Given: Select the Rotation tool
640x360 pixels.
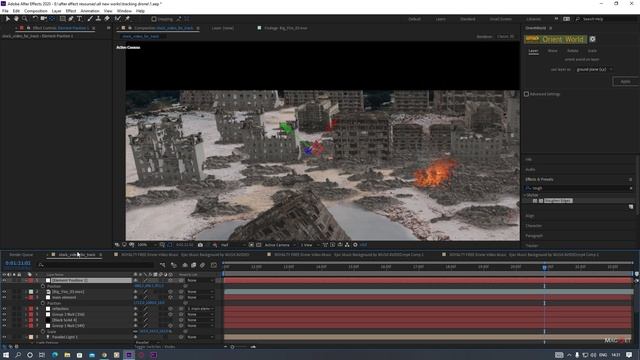Looking at the screenshot, I should [35, 19].
